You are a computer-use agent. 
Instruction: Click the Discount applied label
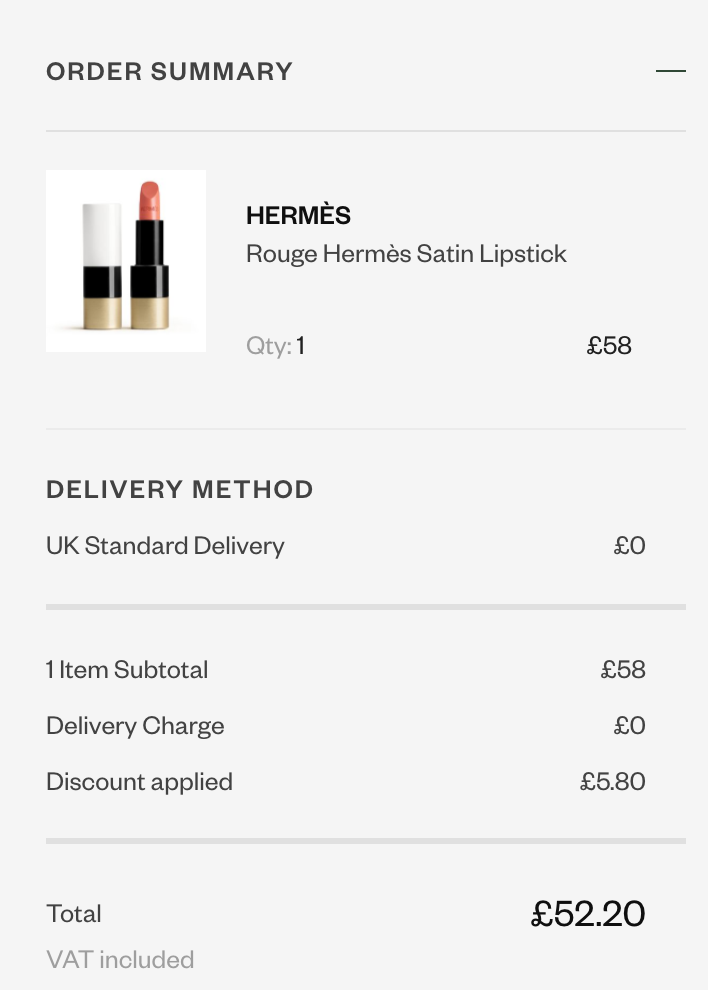pos(140,782)
